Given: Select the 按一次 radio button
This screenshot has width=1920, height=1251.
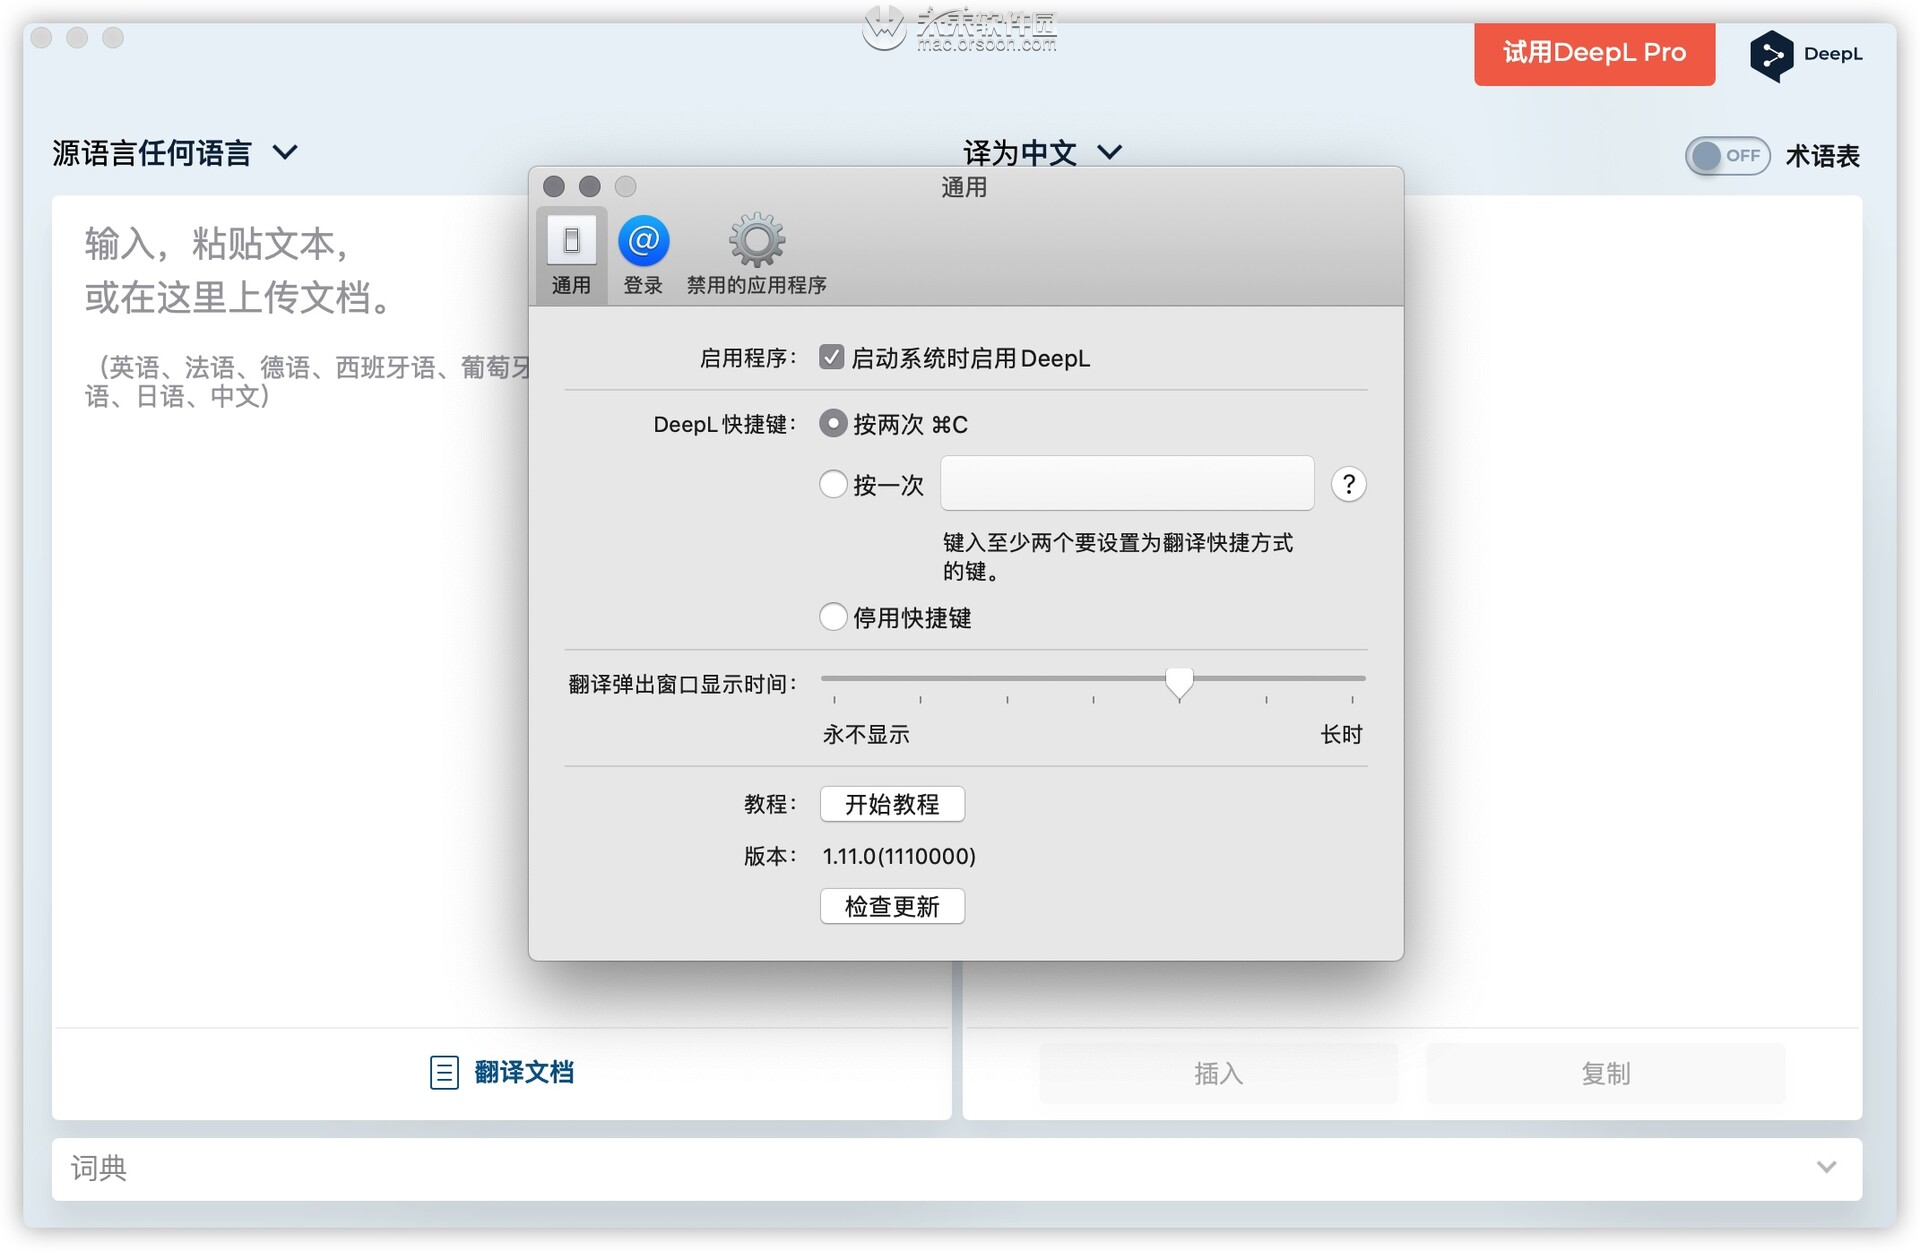Looking at the screenshot, I should [x=833, y=483].
